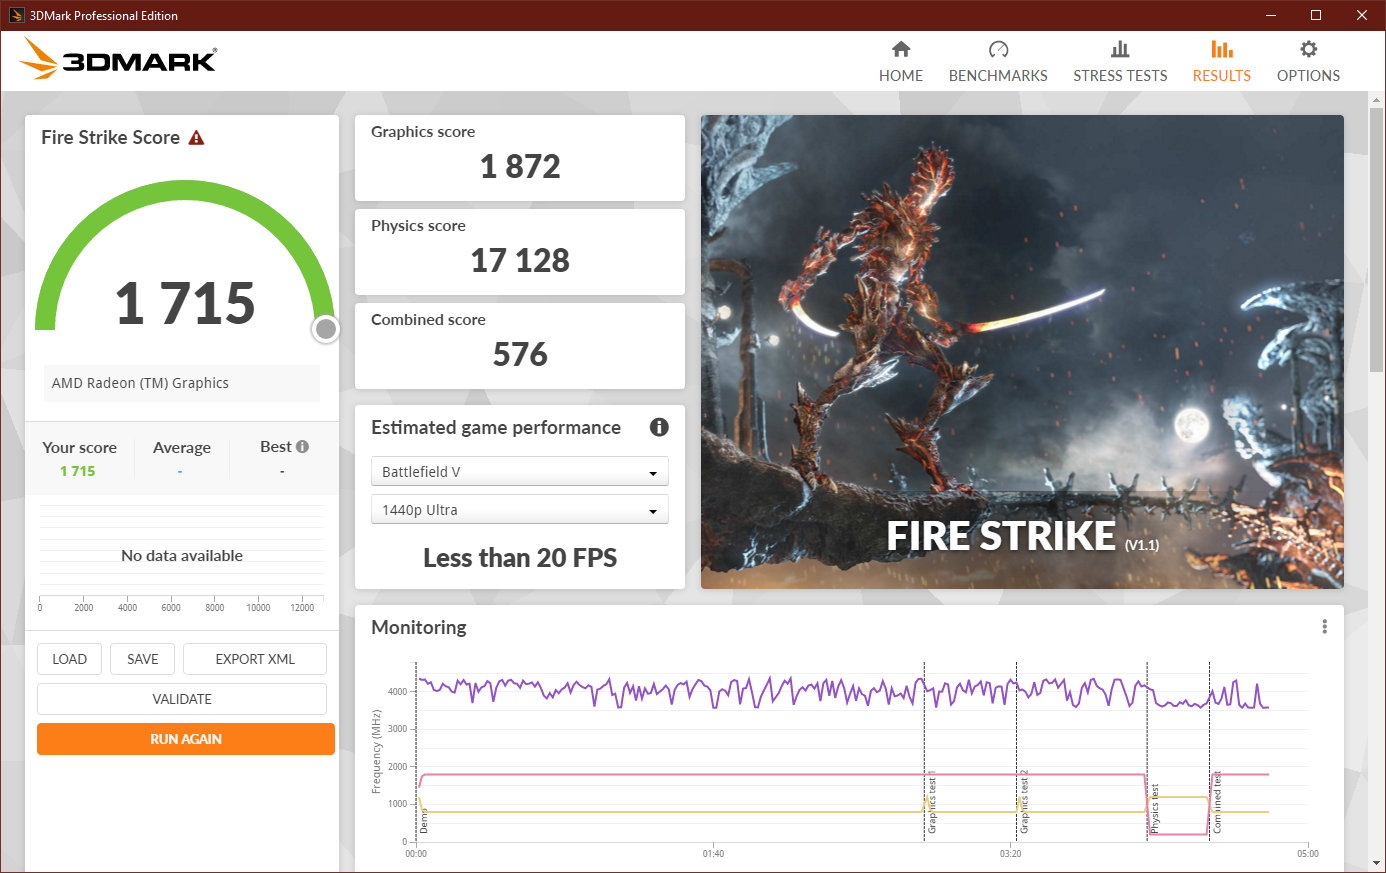Viewport: 1386px width, 873px height.
Task: Click the Demo marker on monitoring chart
Action: point(423,822)
